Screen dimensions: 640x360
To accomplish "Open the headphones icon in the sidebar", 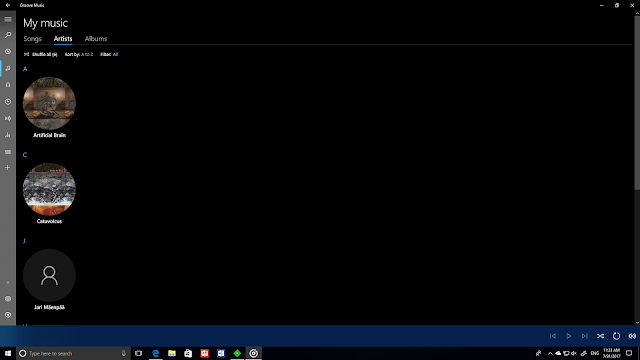I will [x=8, y=85].
